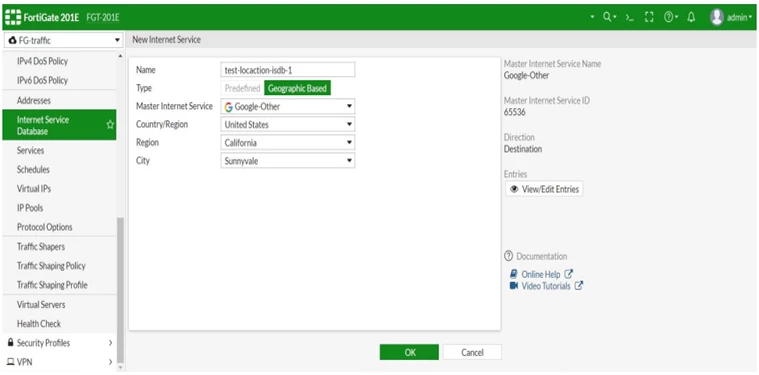Click the green OK button
759x375 pixels.
tap(409, 352)
